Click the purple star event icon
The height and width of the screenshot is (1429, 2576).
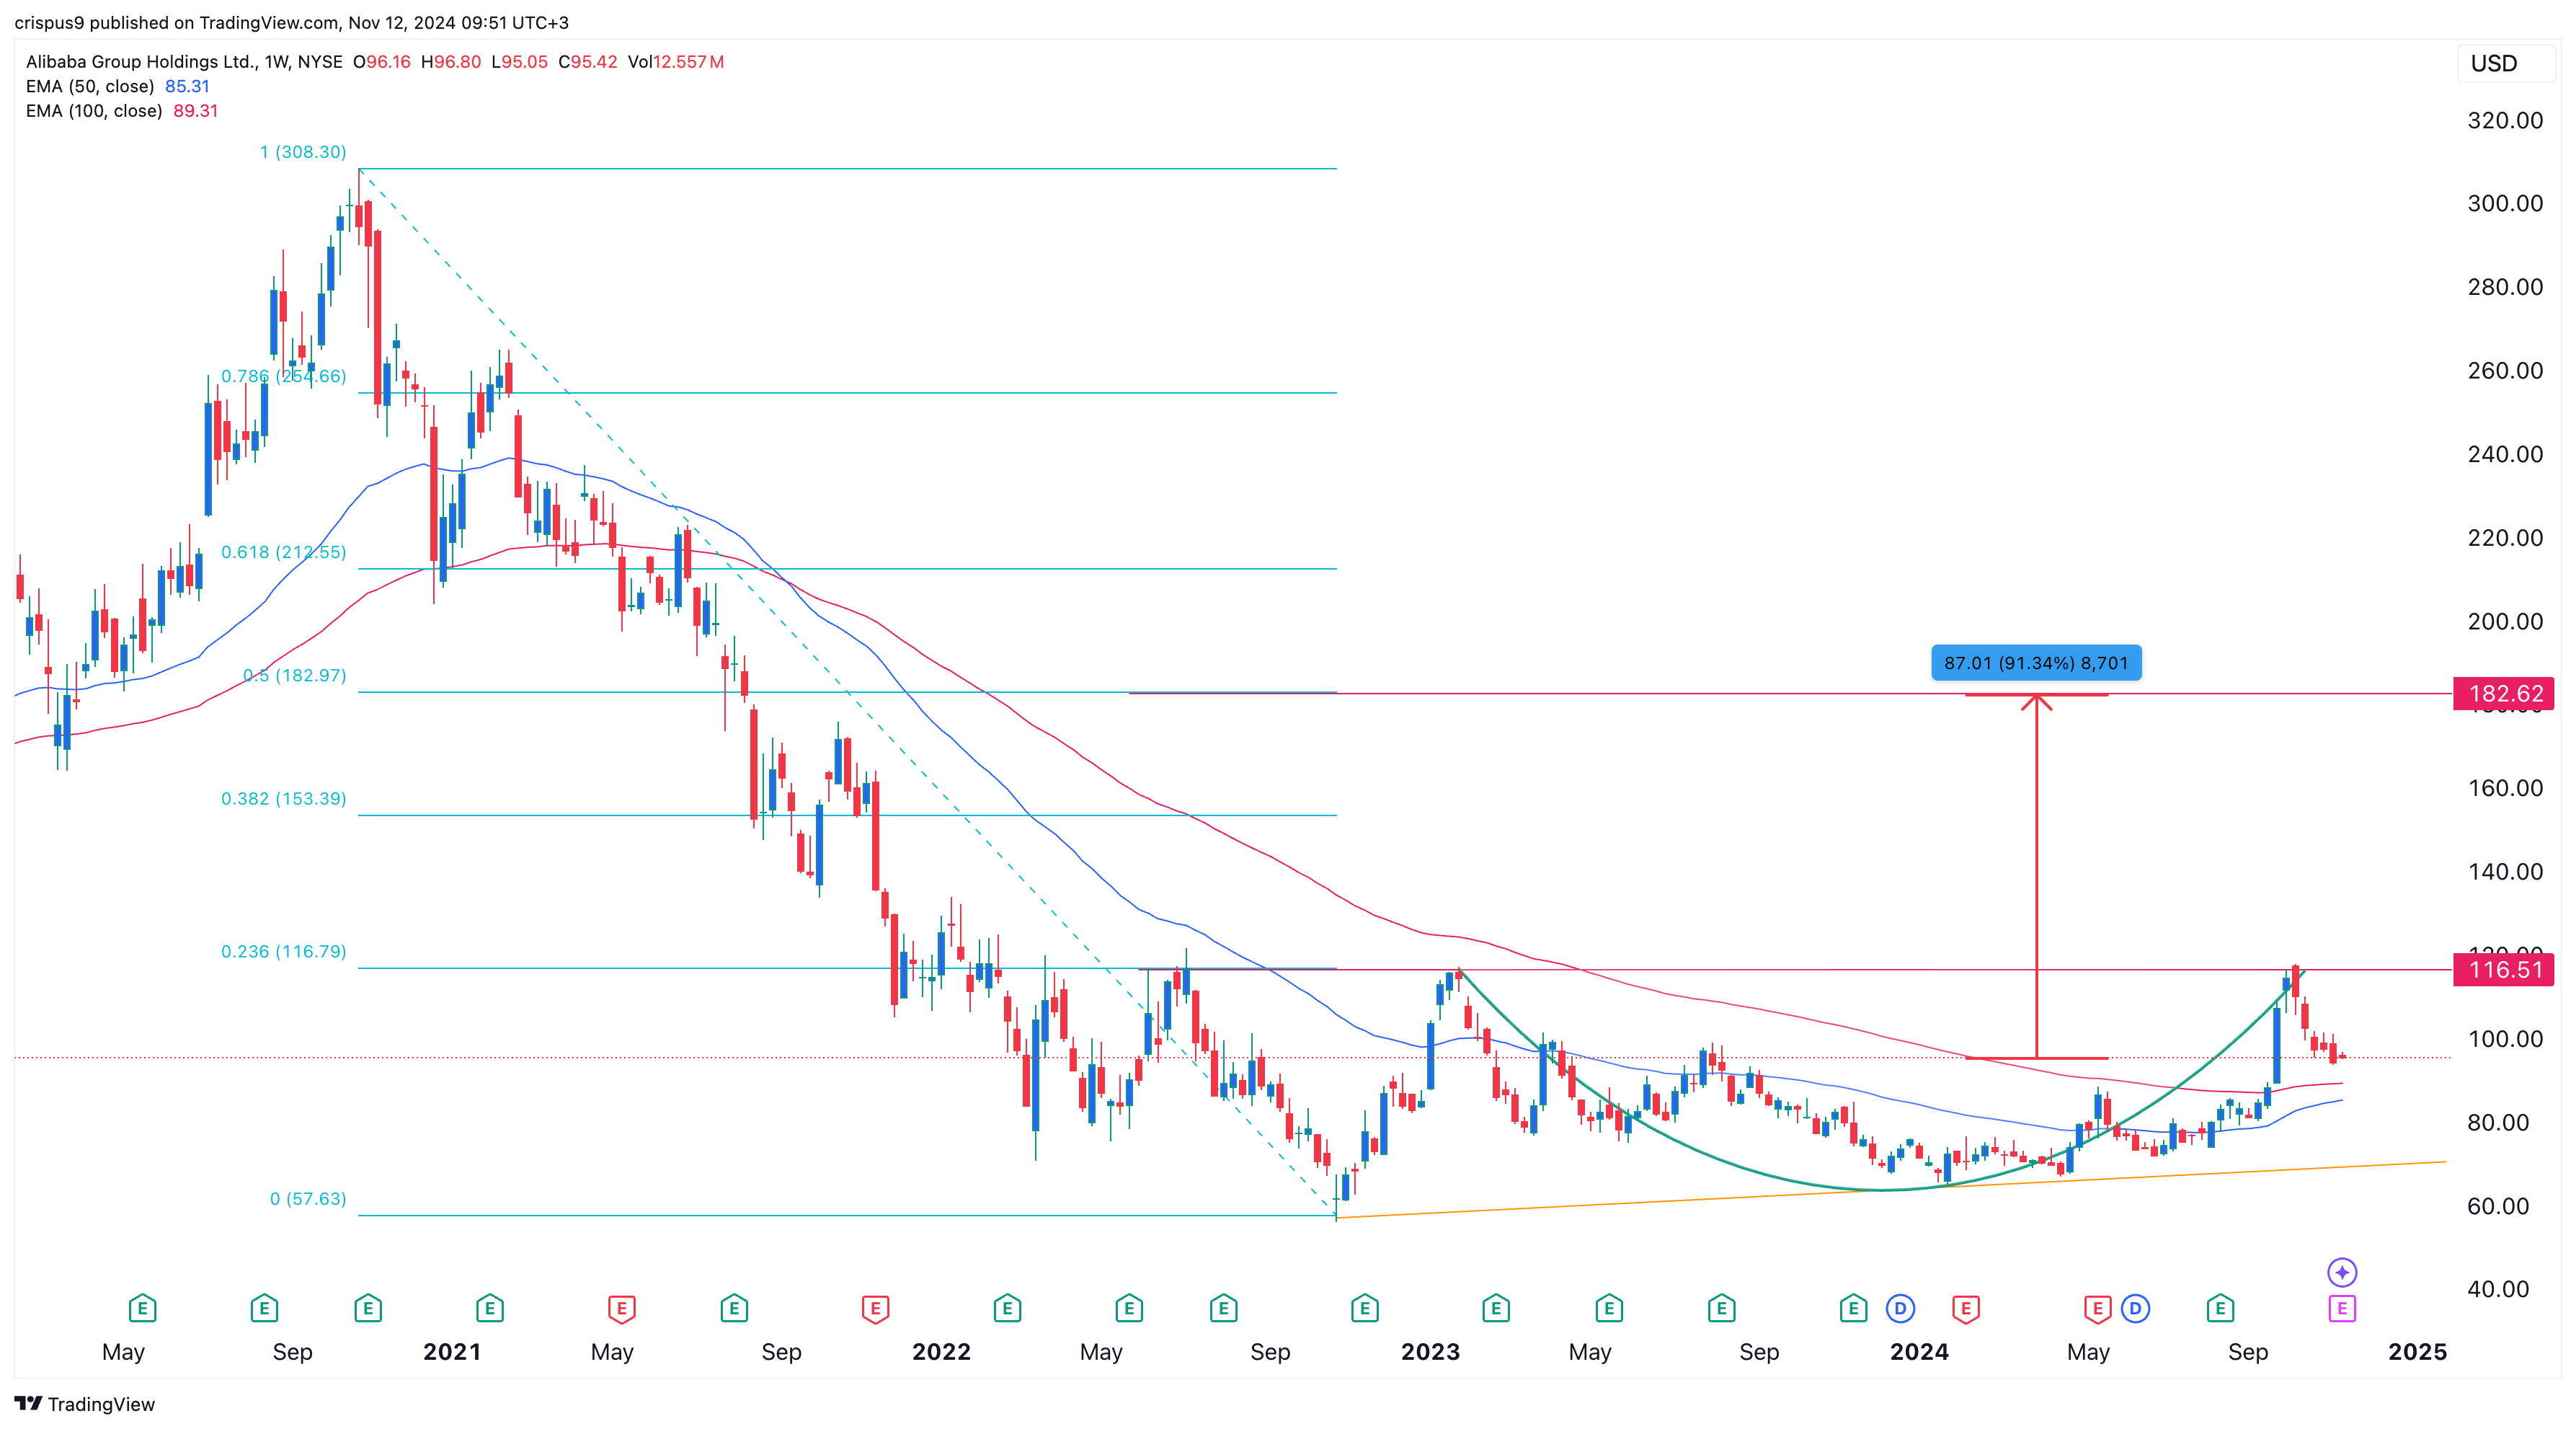(x=2342, y=1272)
